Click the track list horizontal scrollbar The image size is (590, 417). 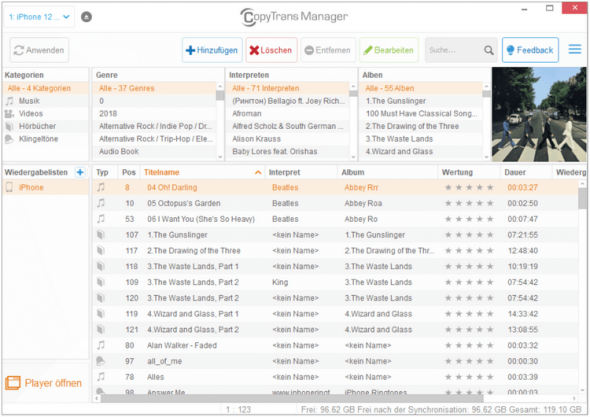tap(292, 398)
